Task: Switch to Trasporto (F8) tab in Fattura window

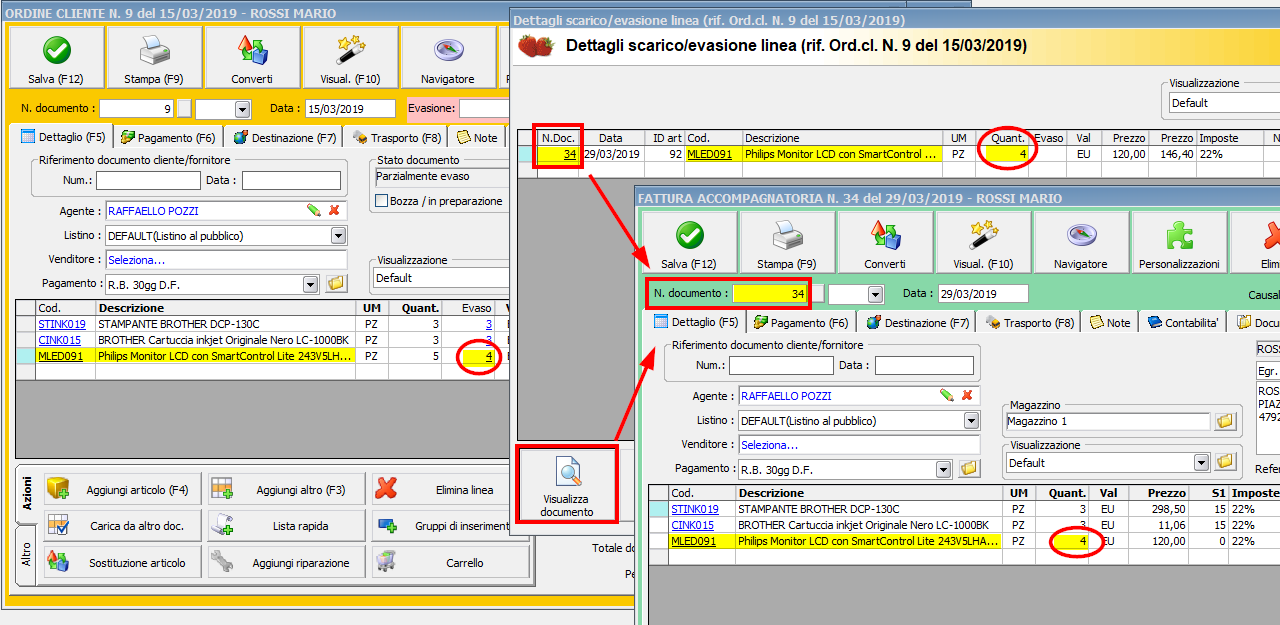Action: pos(1029,323)
